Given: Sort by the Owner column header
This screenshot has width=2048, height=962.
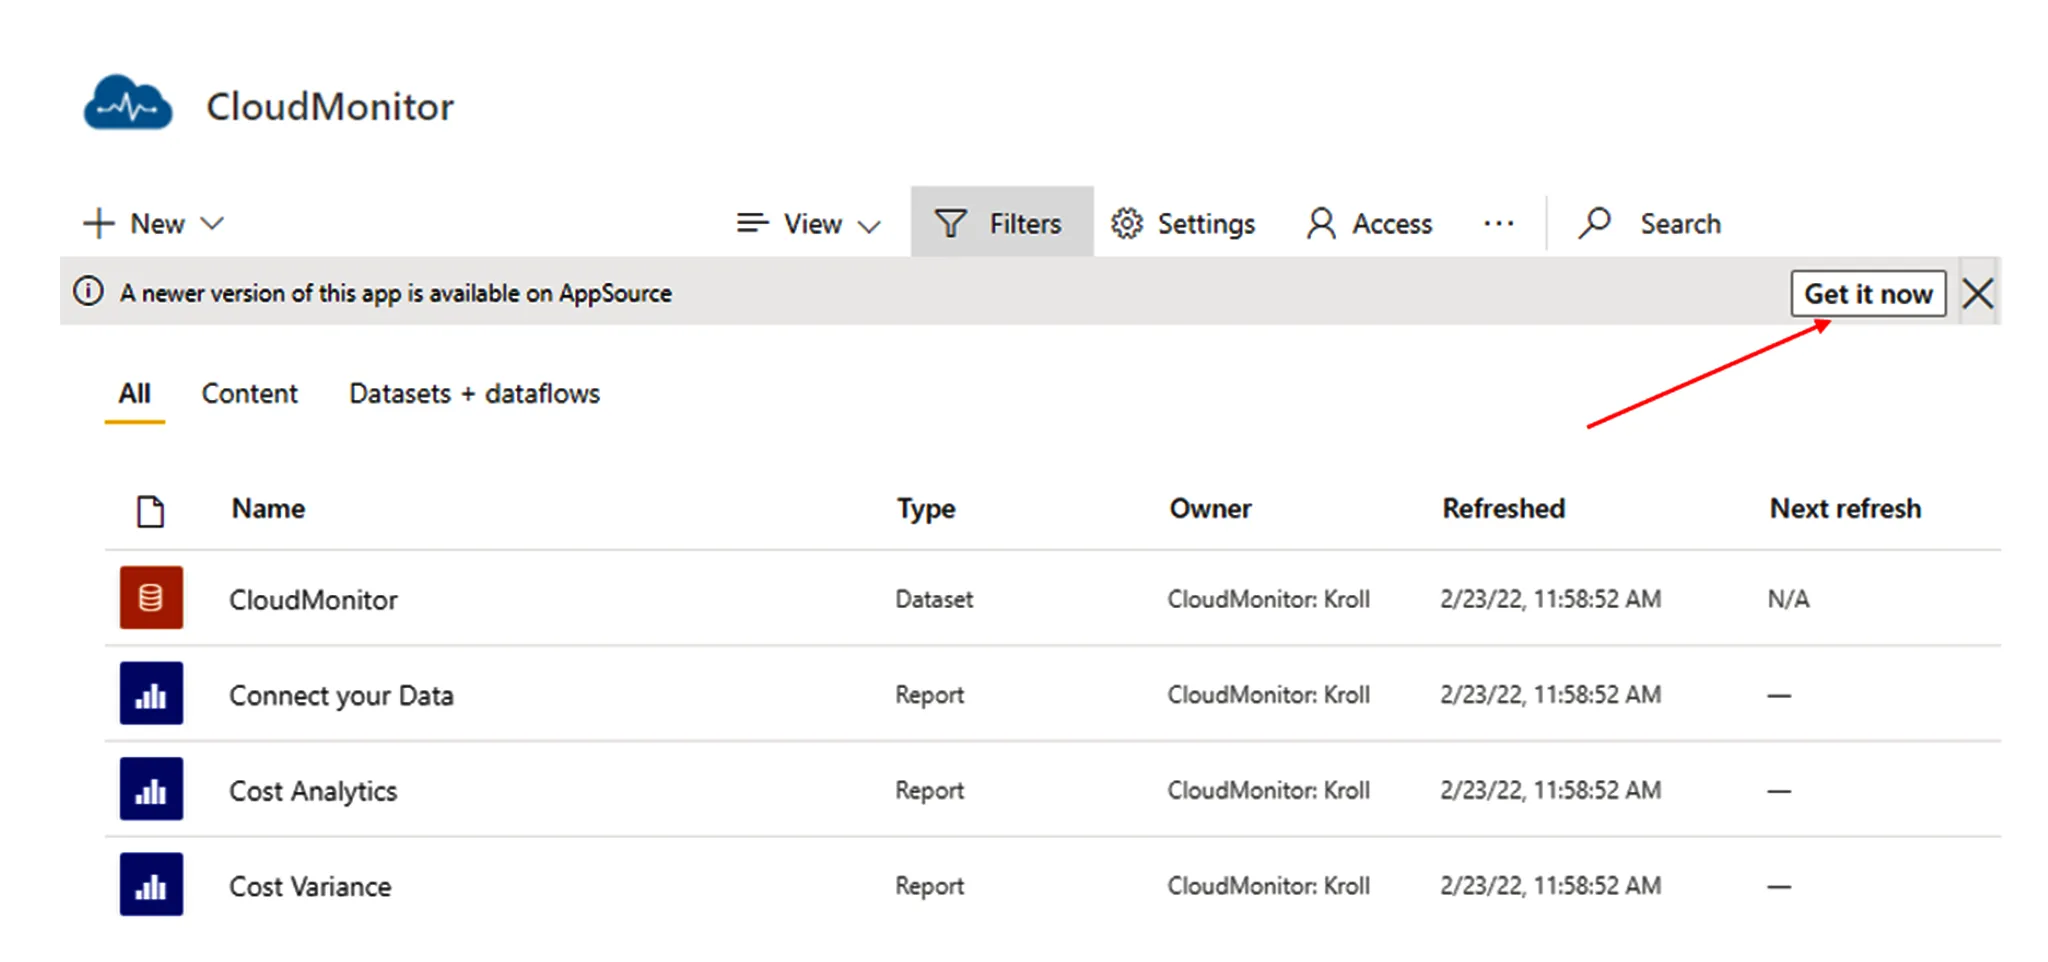Looking at the screenshot, I should (1210, 509).
